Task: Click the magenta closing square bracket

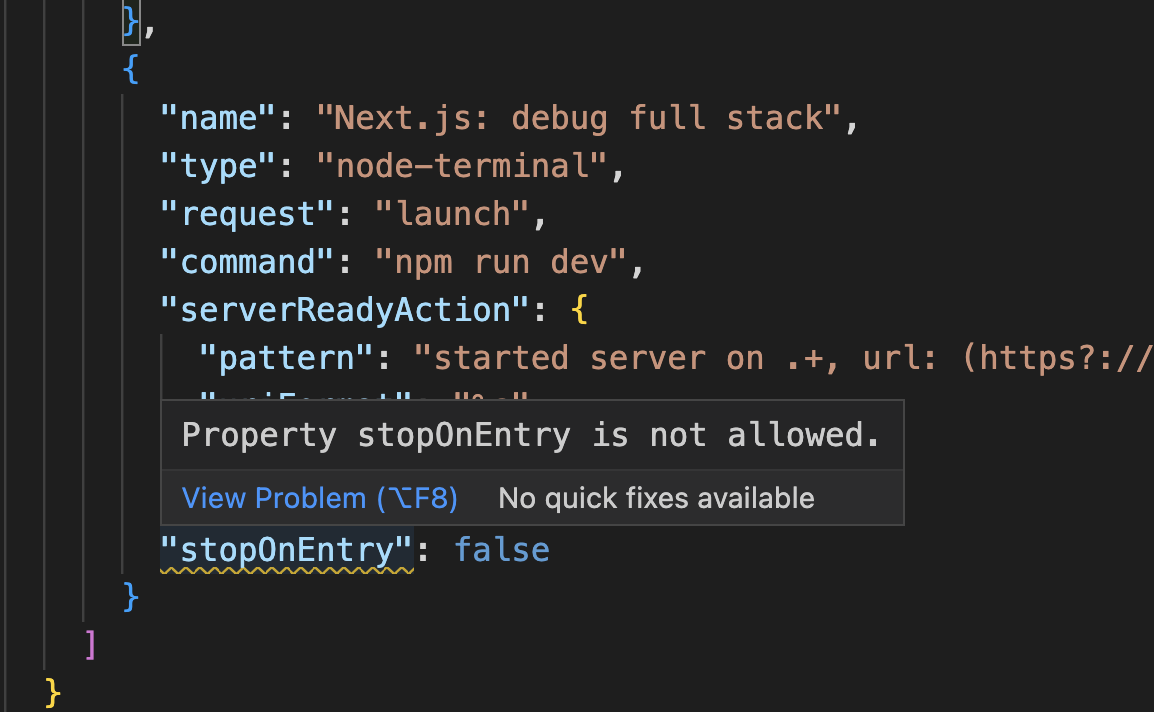Action: pyautogui.click(x=91, y=645)
